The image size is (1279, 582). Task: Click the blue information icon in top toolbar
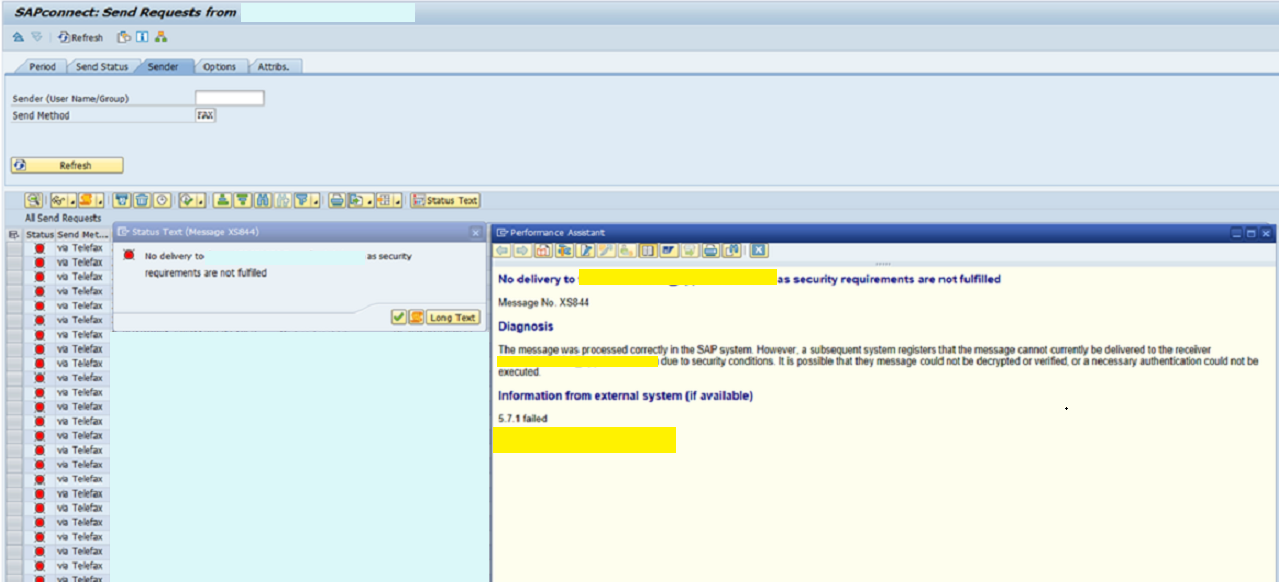(141, 37)
